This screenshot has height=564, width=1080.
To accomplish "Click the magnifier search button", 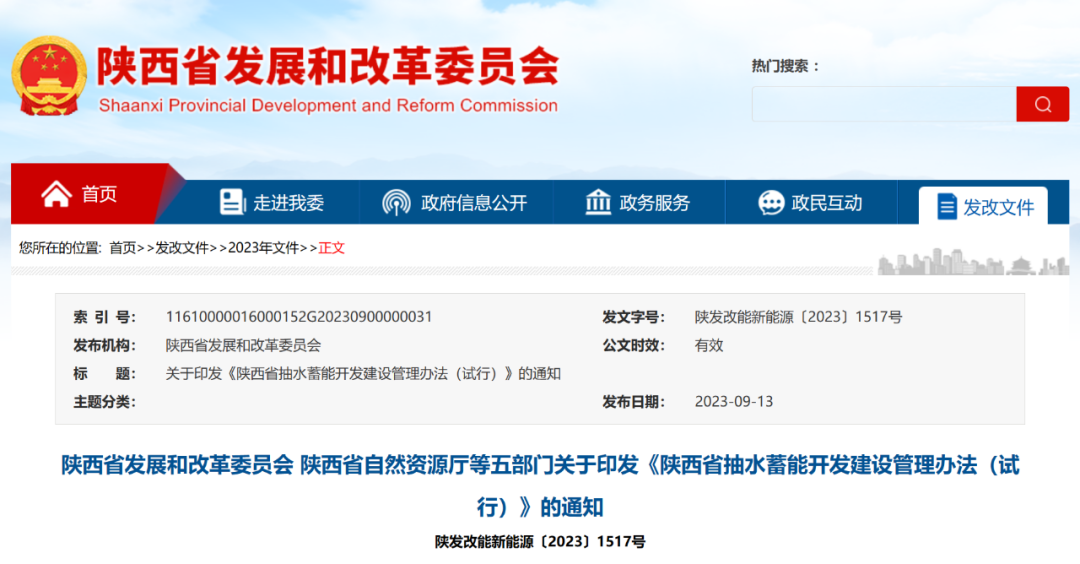I will coord(1043,104).
